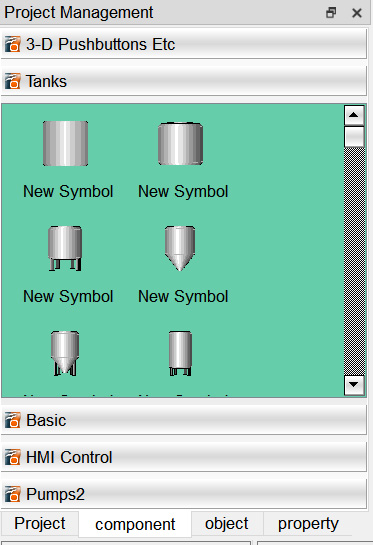Open the Pumps2 component category

(x=184, y=494)
